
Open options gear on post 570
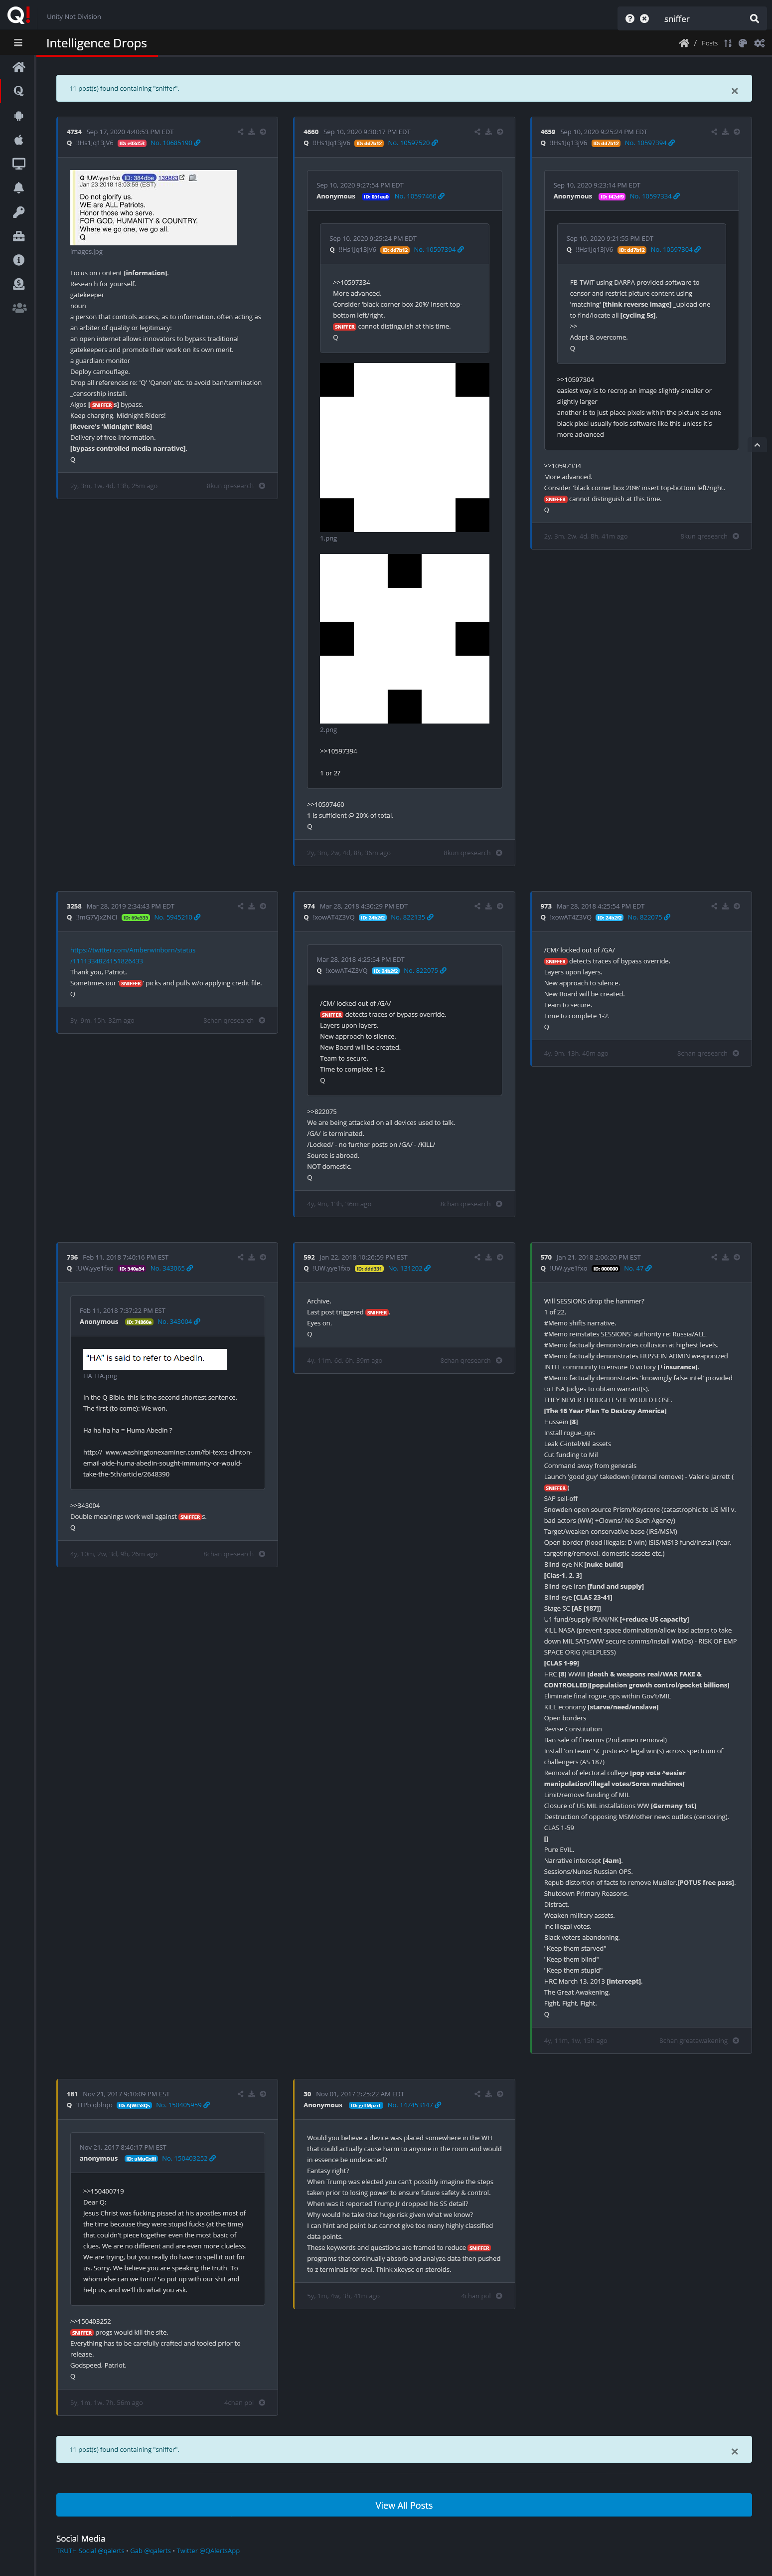click(737, 1257)
